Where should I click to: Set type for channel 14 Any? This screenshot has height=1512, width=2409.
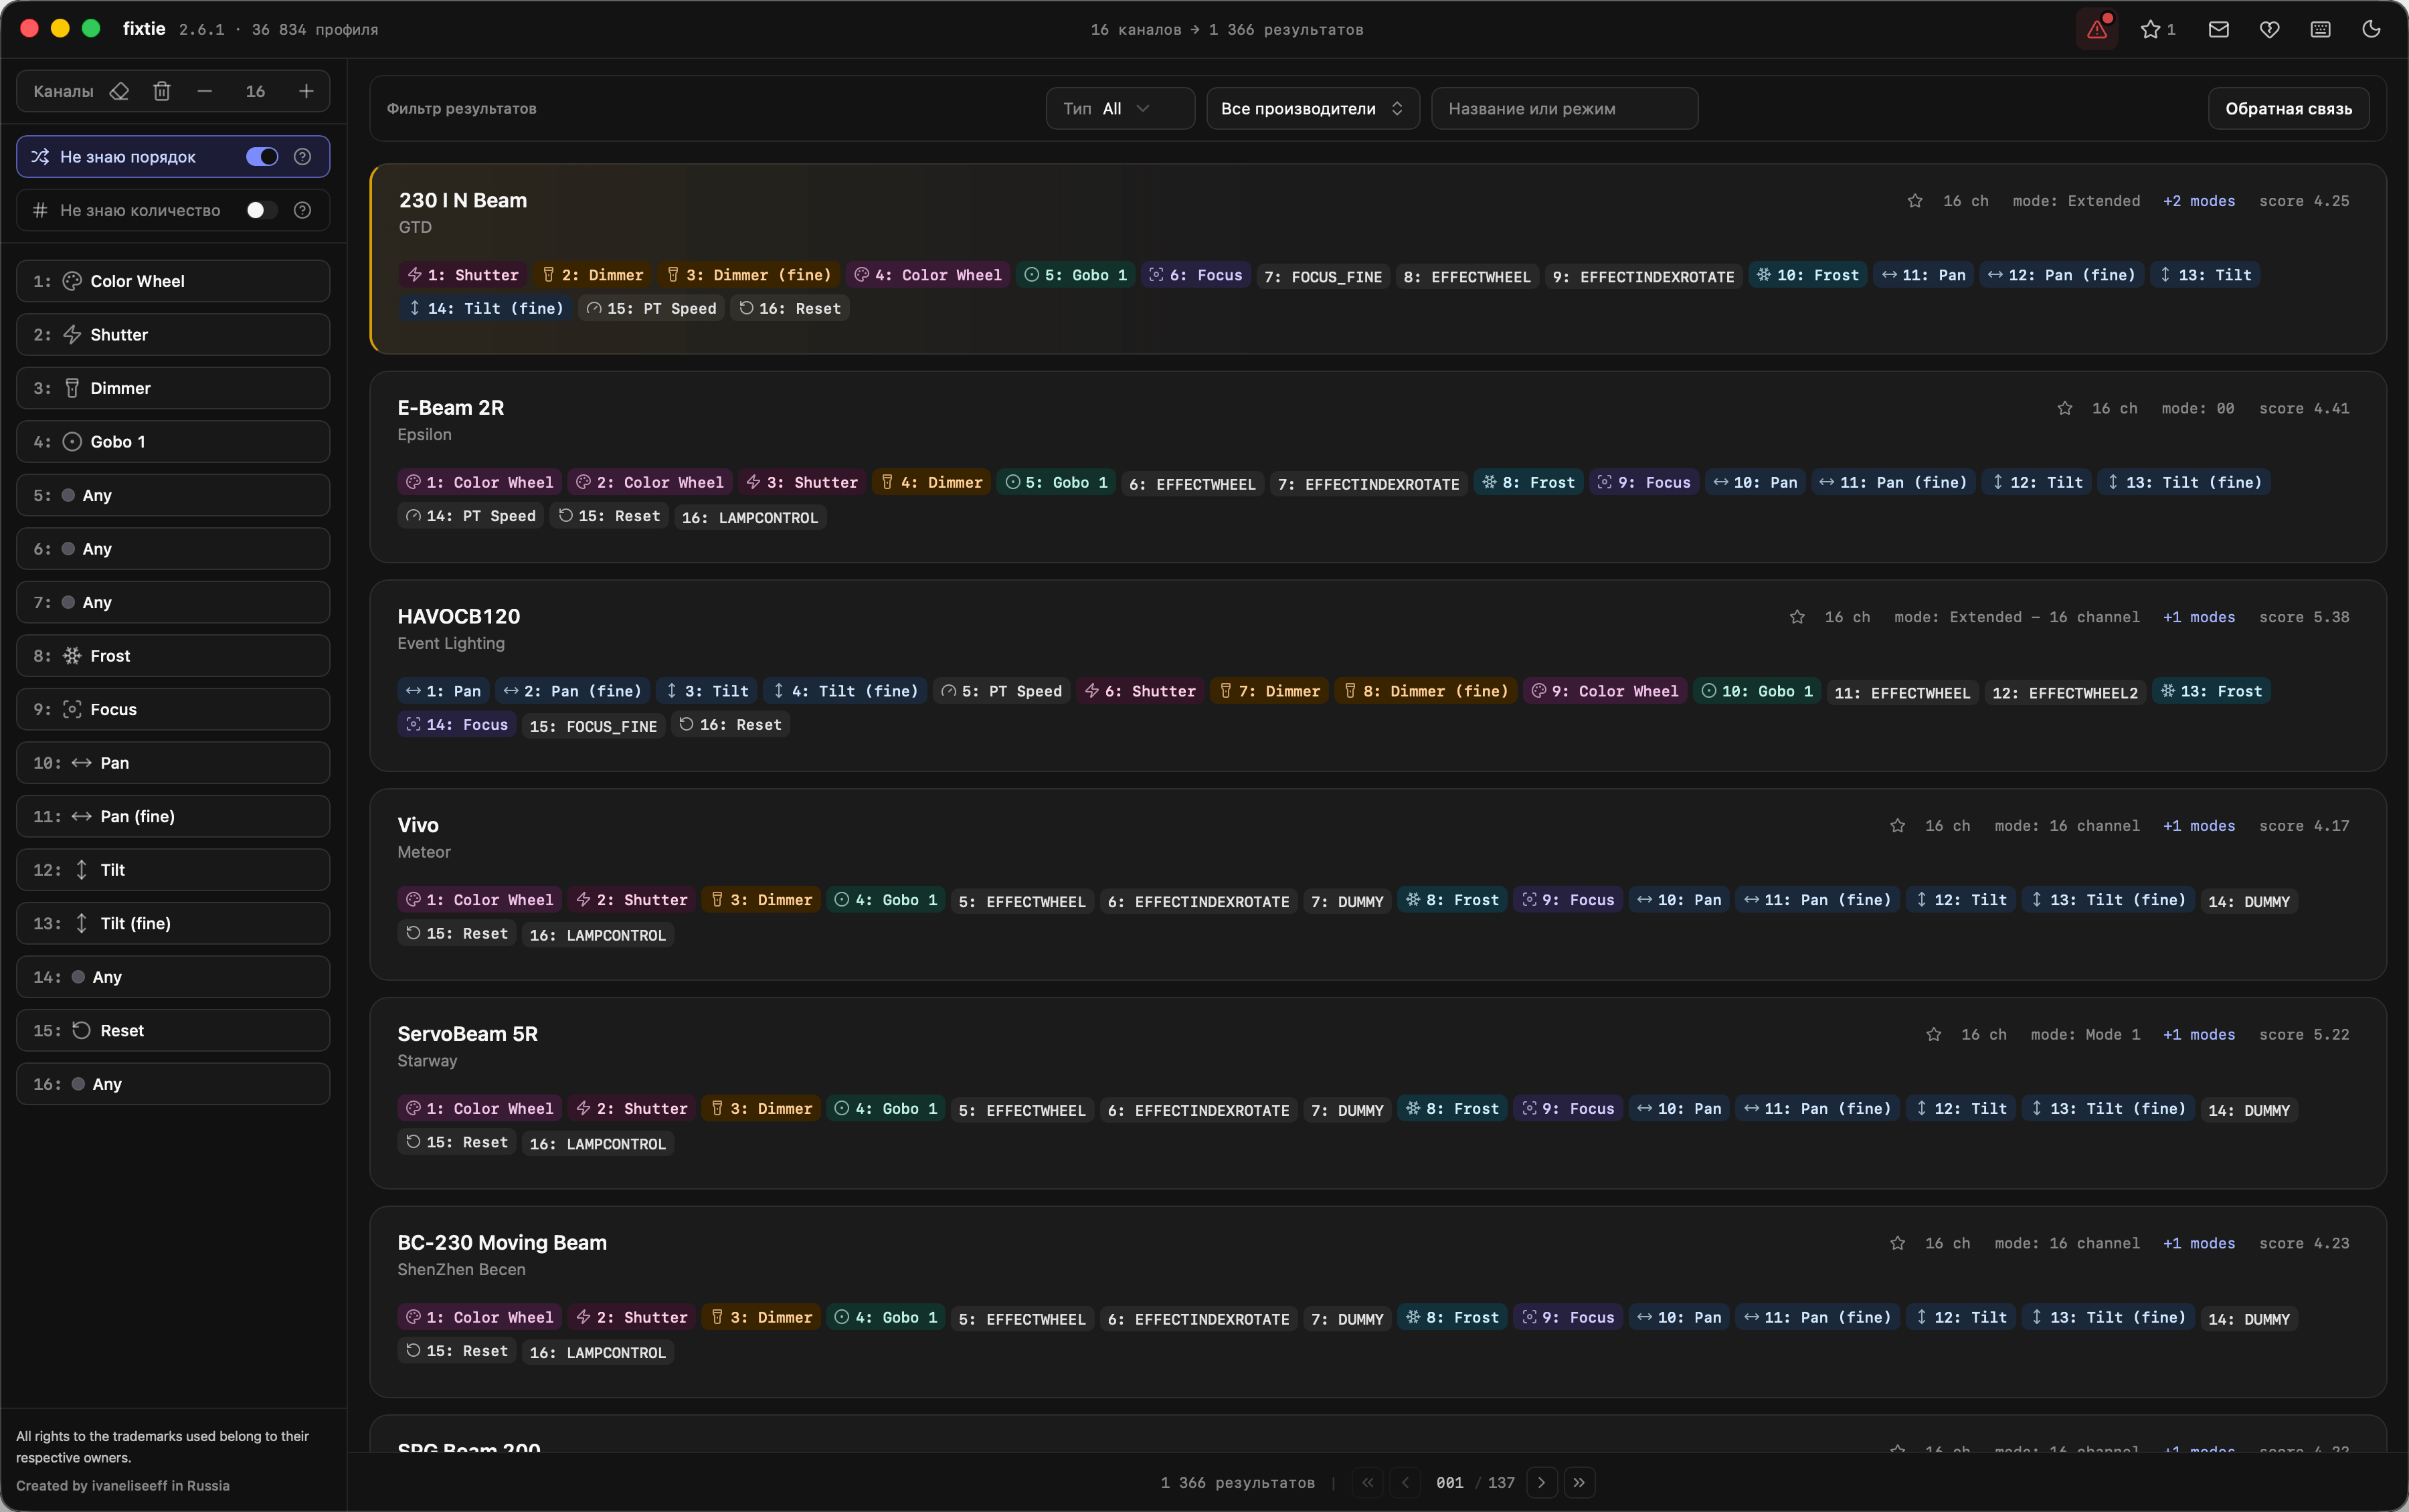[x=173, y=977]
